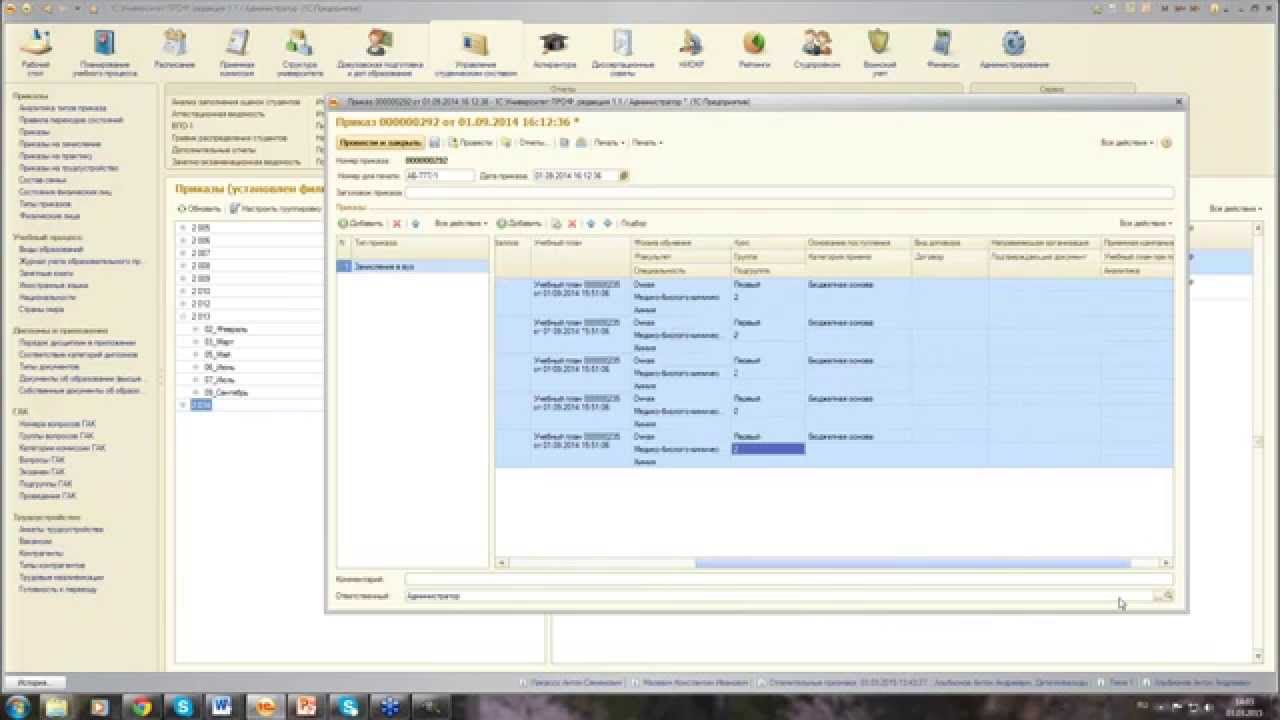Click the Обновить button in orders list
Viewport: 1280px width, 720px height.
200,209
